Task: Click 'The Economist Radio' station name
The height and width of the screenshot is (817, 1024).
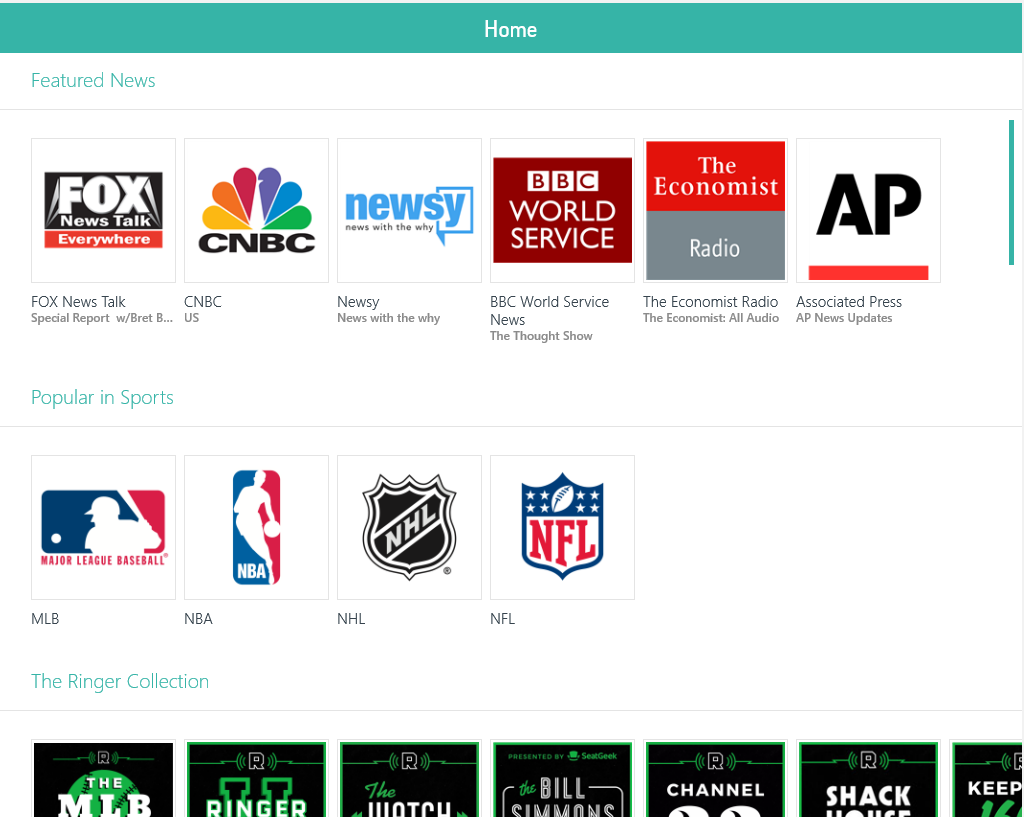Action: (x=711, y=302)
